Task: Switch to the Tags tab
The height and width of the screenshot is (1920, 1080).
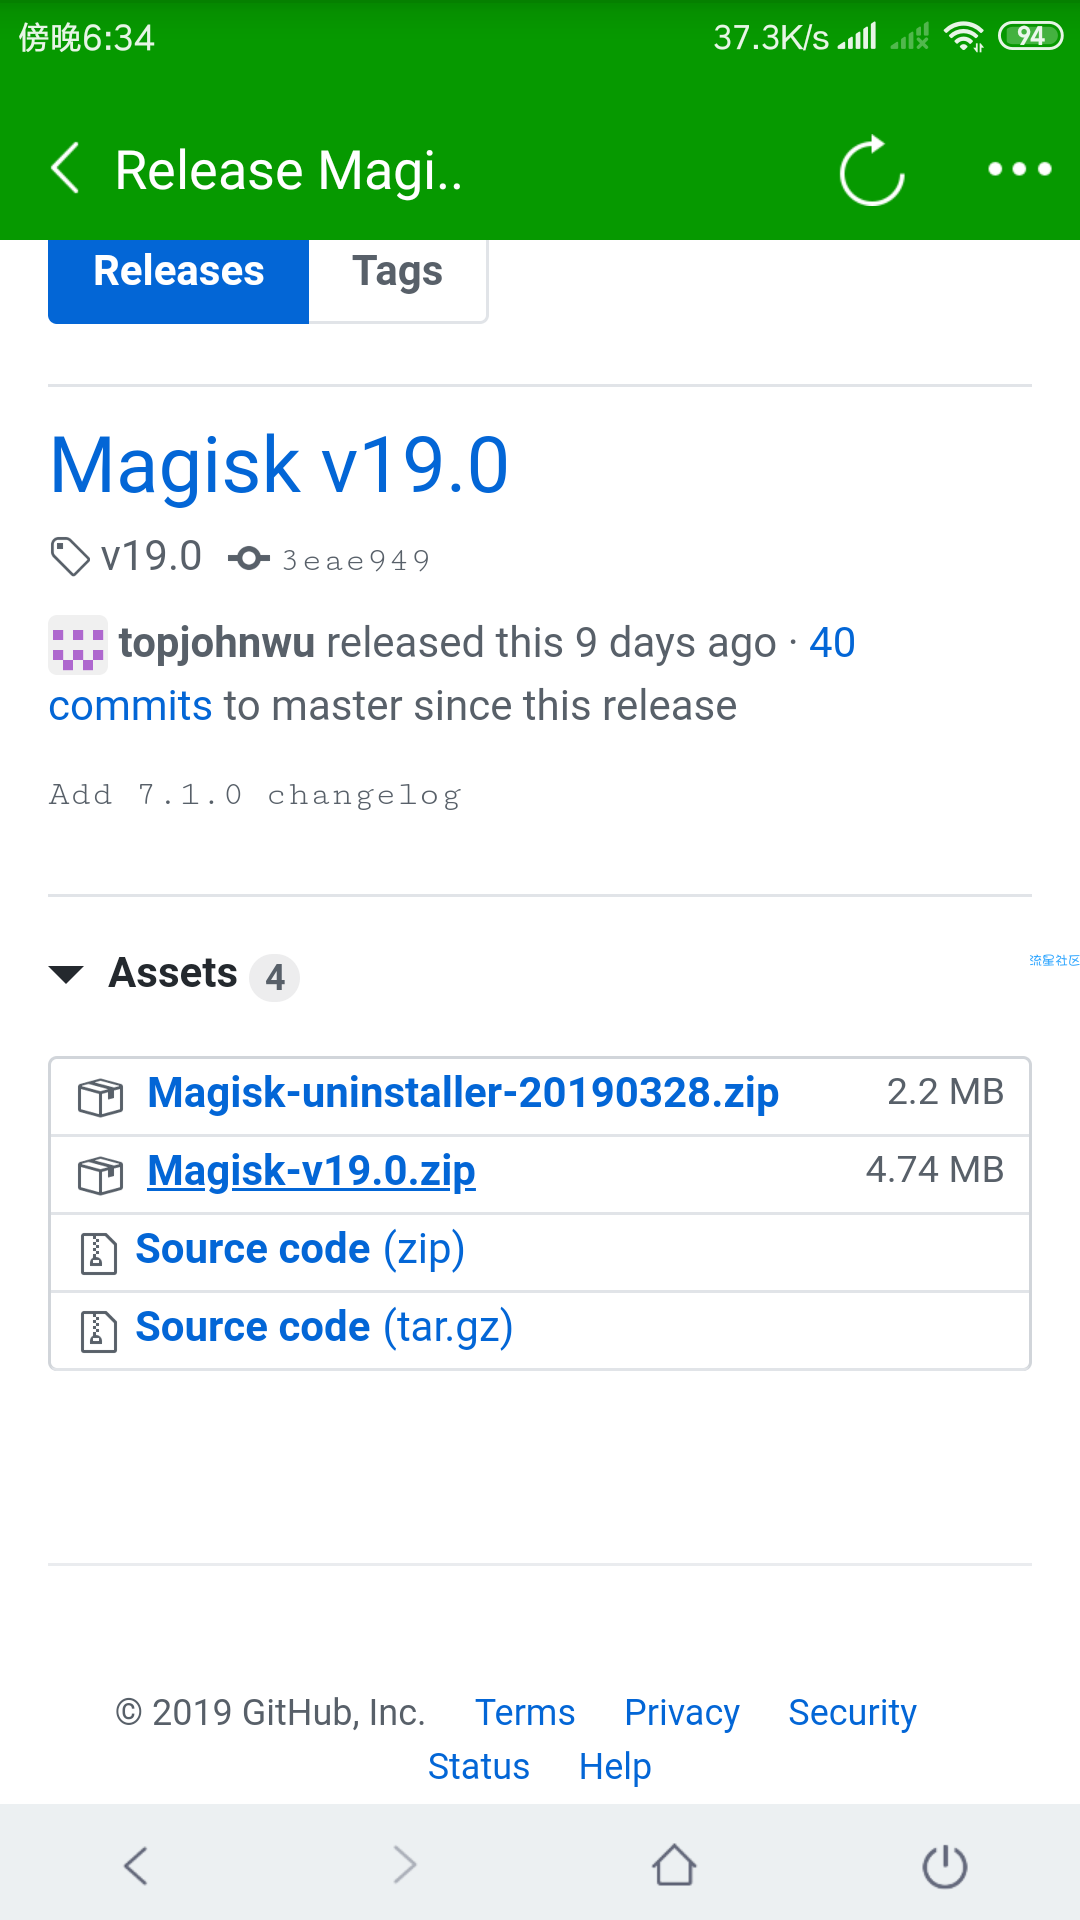Action: click(x=398, y=272)
